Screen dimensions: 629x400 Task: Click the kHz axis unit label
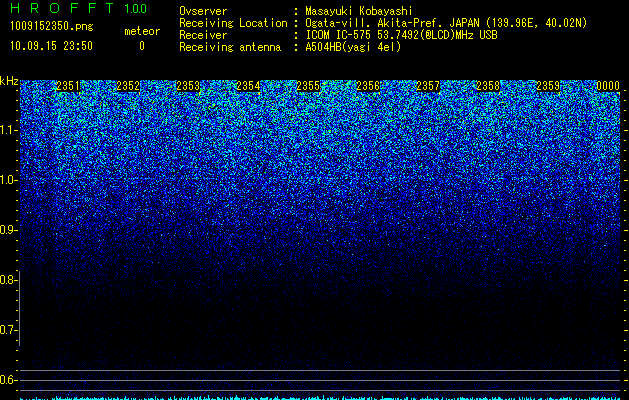pos(9,81)
